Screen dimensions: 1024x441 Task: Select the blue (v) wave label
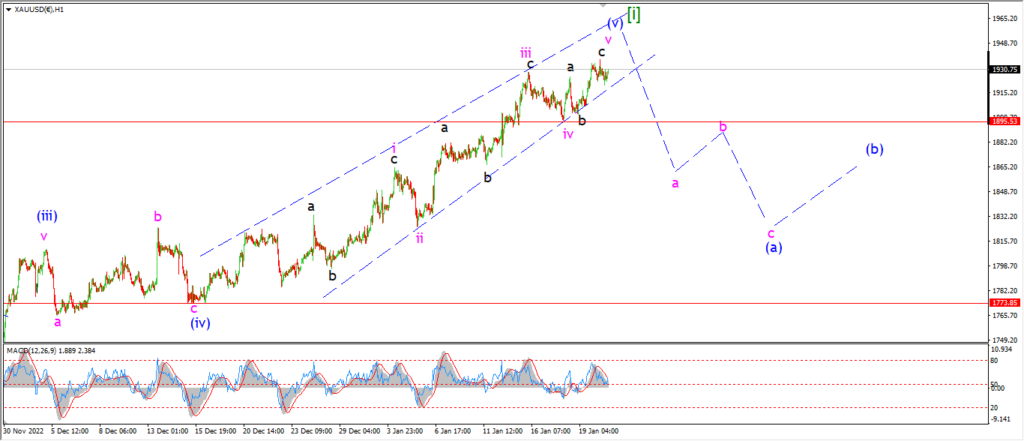pyautogui.click(x=615, y=24)
